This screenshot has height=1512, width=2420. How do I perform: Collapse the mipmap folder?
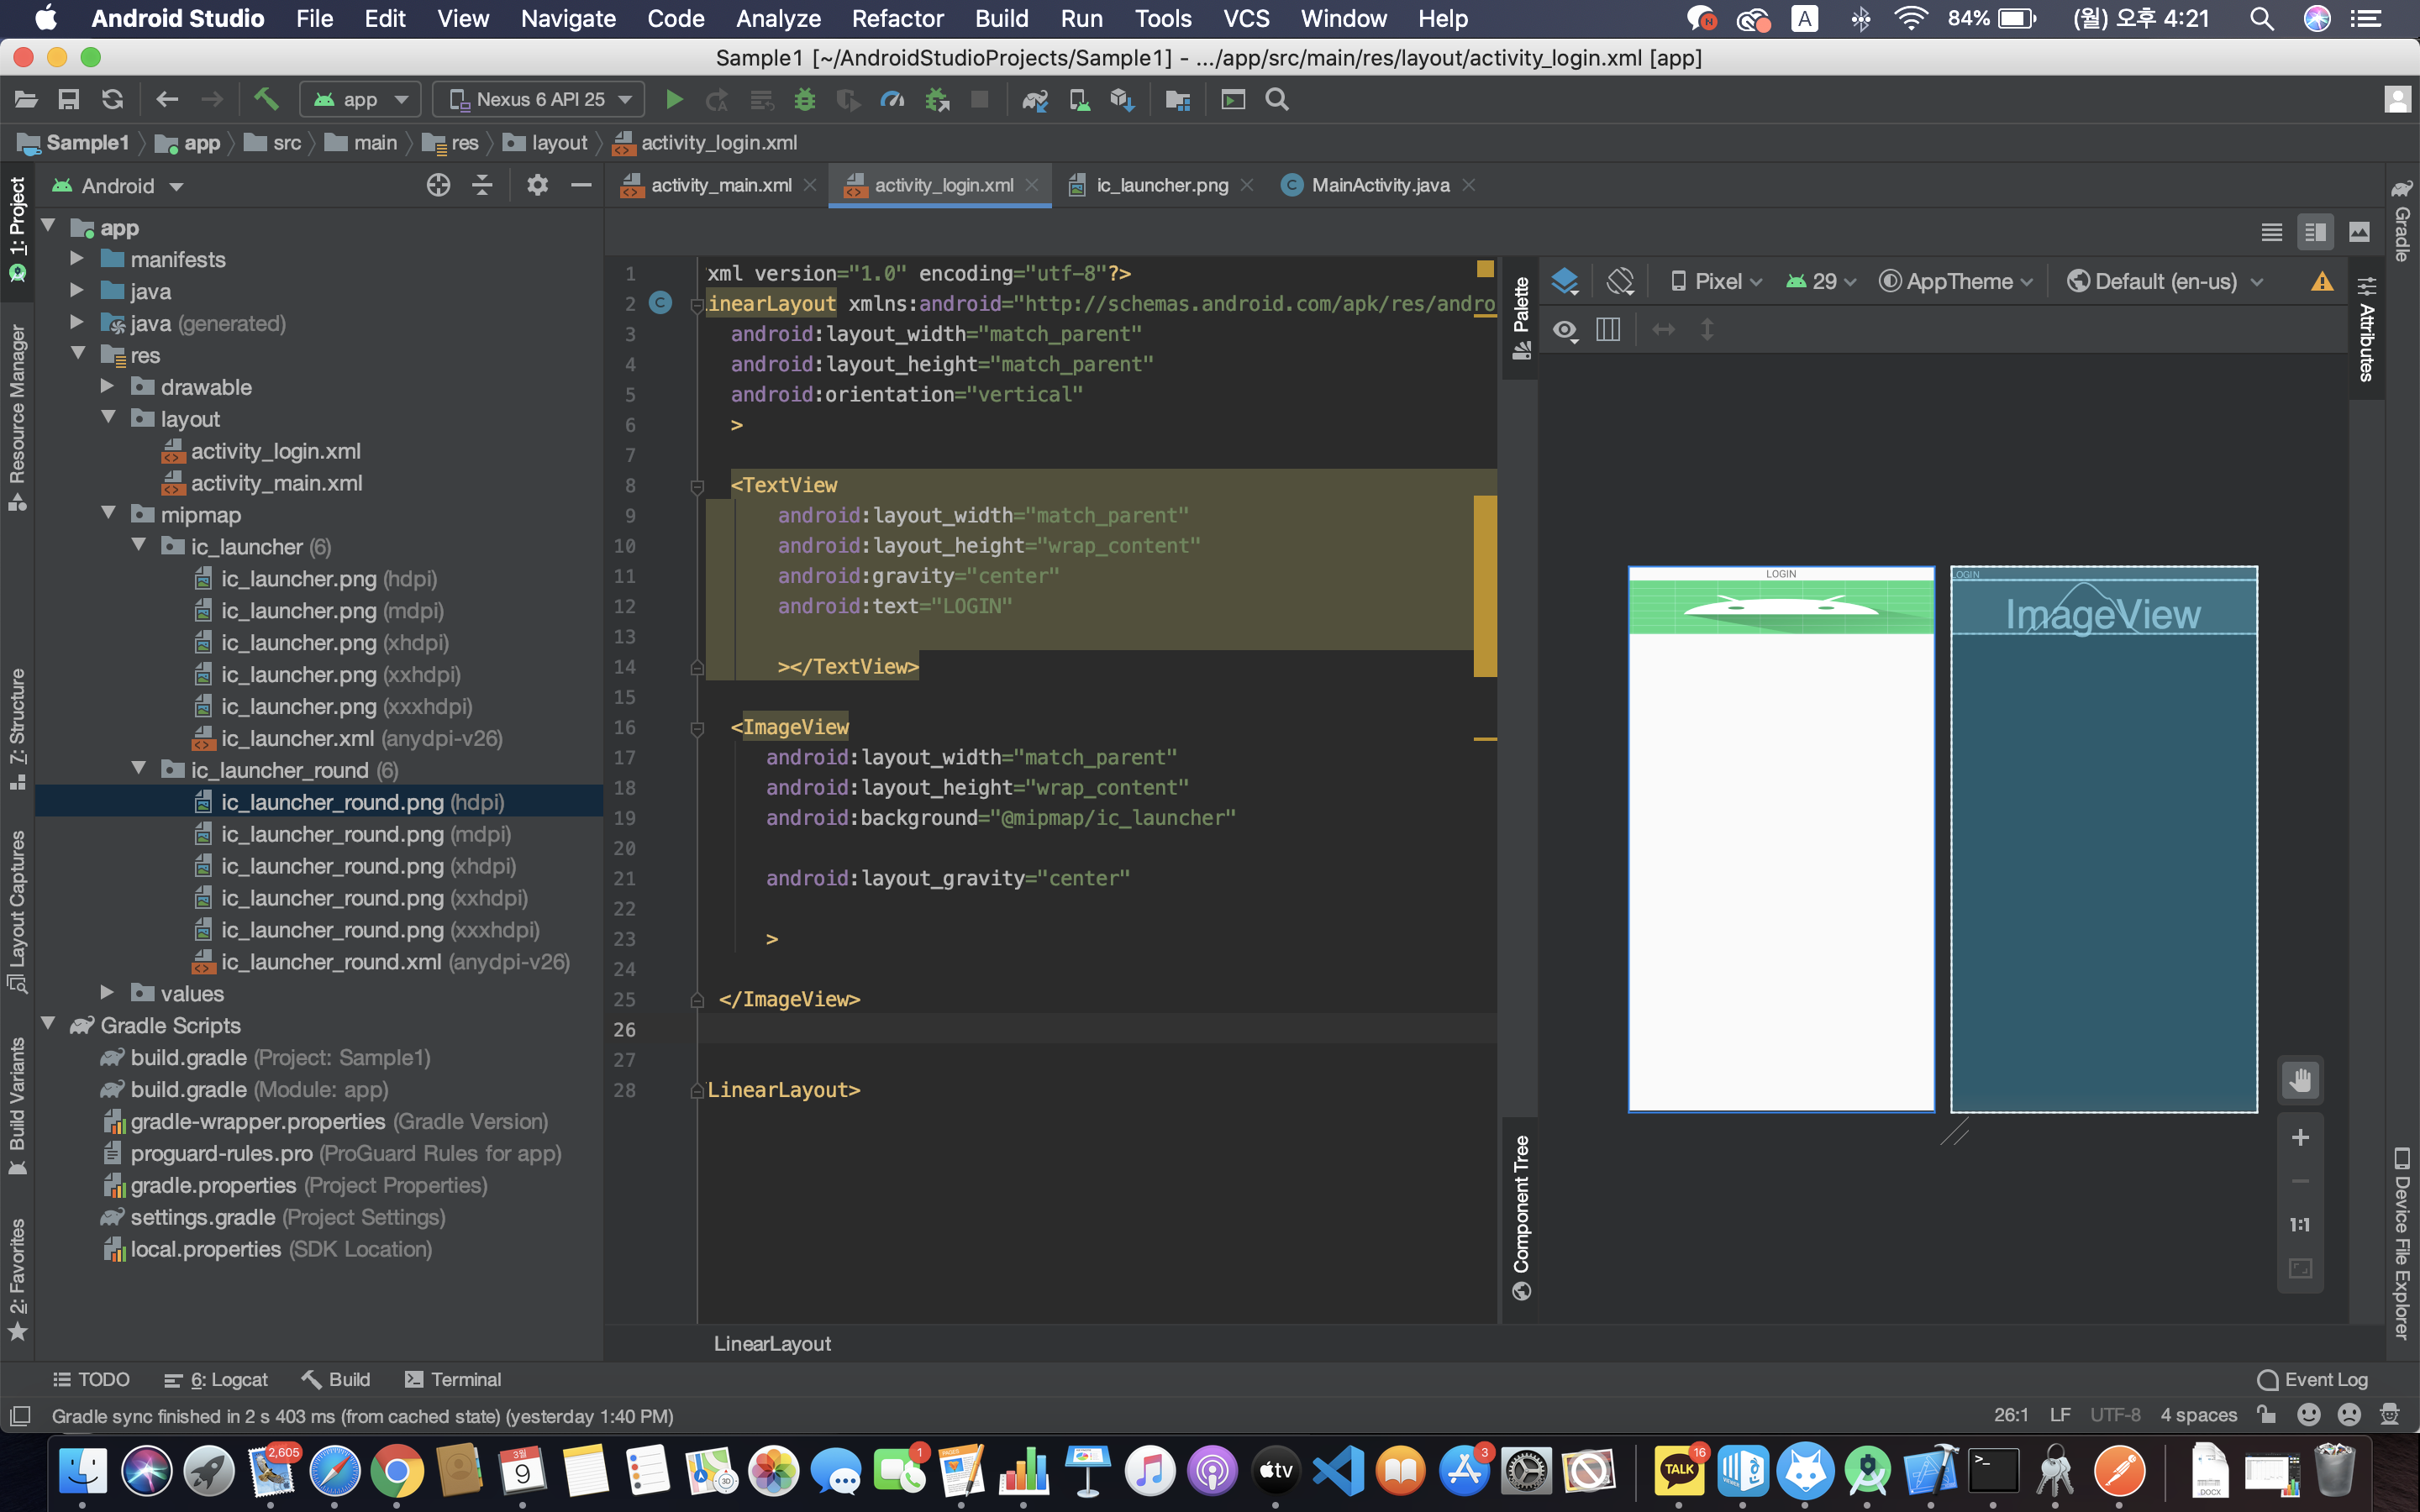108,514
